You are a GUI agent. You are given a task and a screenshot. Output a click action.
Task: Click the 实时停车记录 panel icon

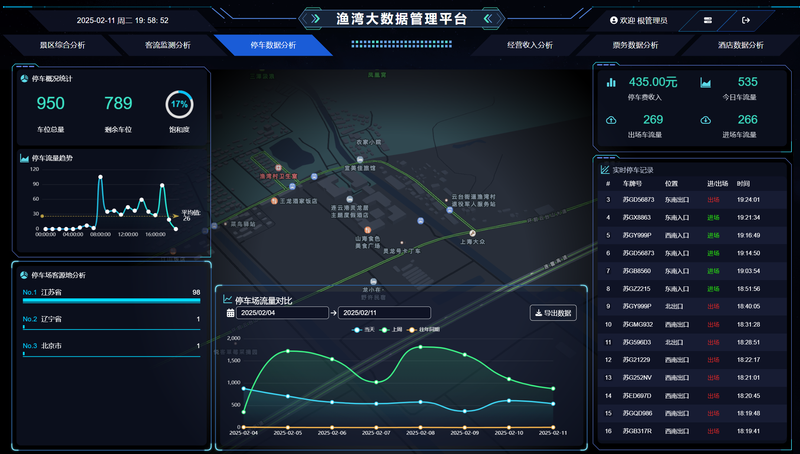coord(605,170)
